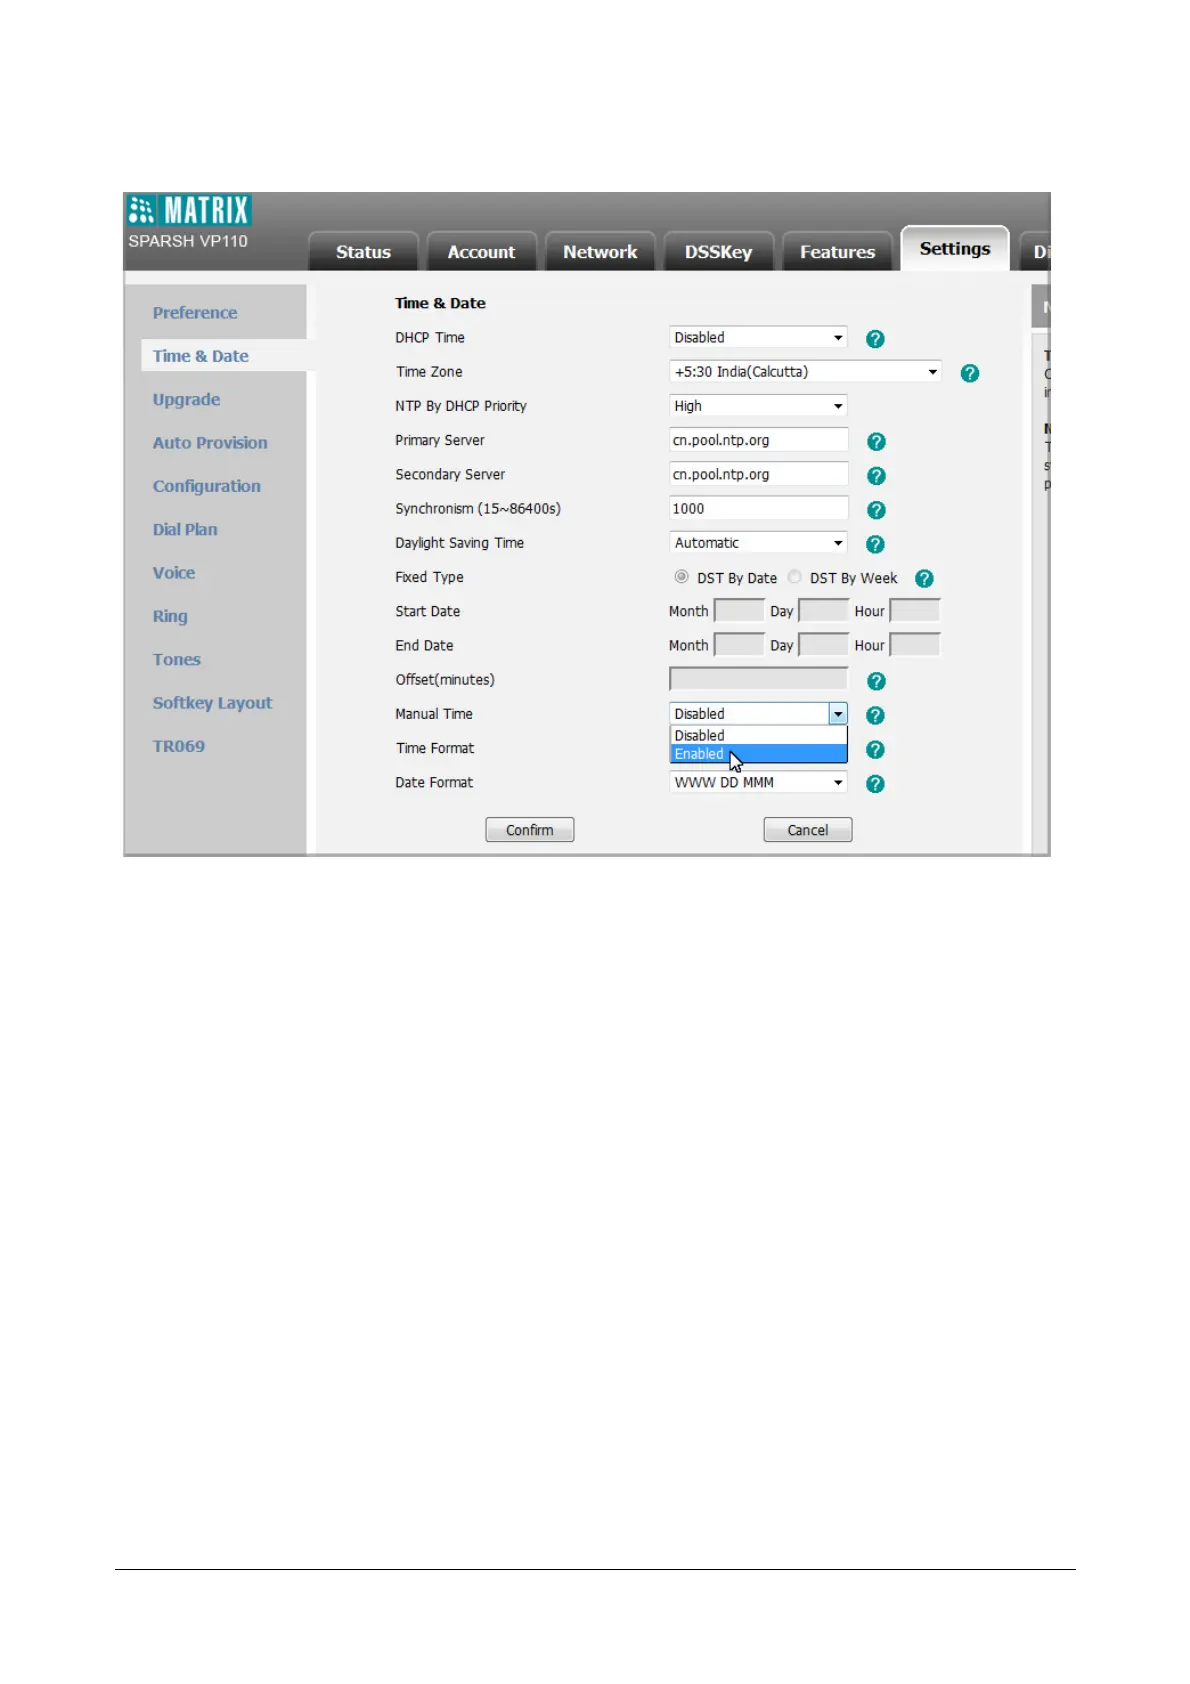Show help for Fixed Type options
Screen dimensions: 1190x1684
tap(924, 578)
